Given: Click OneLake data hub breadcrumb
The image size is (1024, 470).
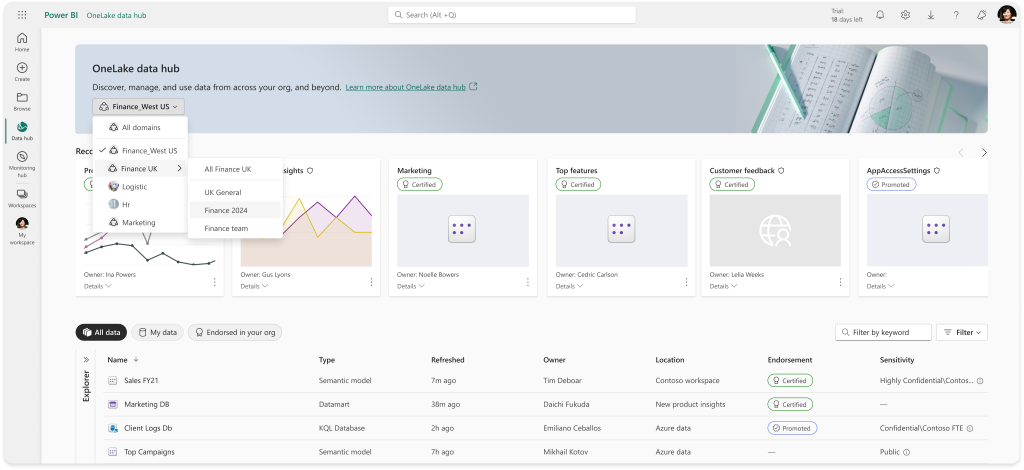Looking at the screenshot, I should tap(116, 15).
